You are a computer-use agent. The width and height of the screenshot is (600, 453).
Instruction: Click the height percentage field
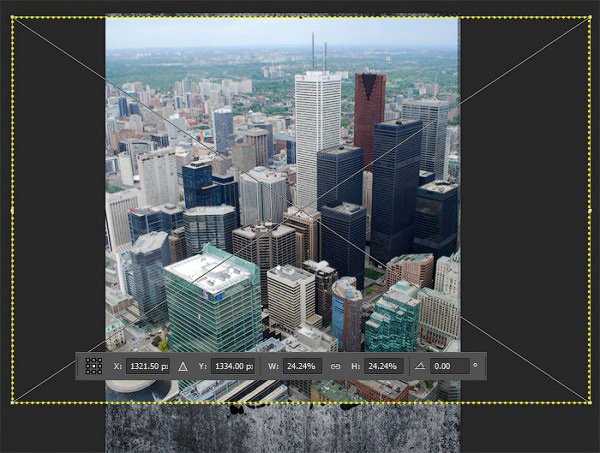(383, 366)
